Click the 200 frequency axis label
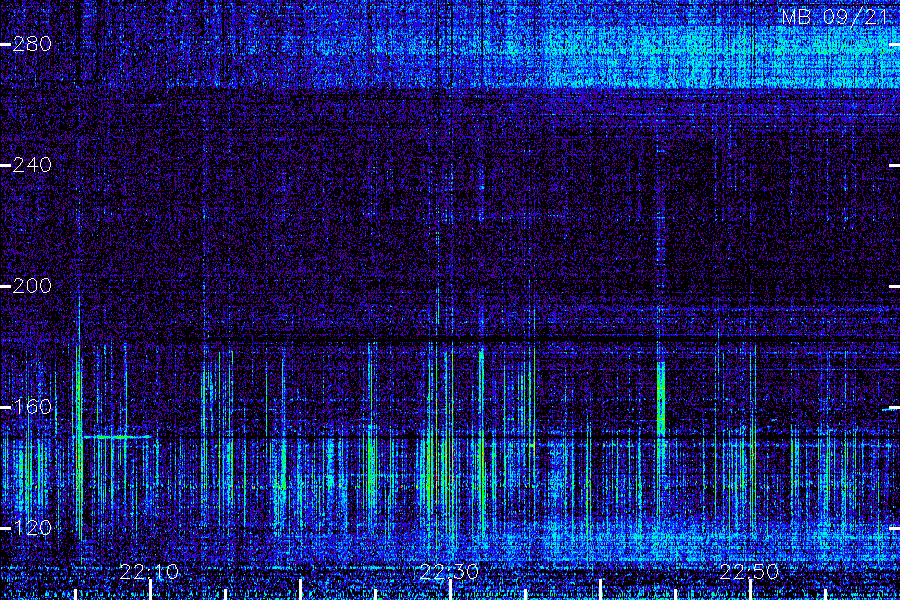This screenshot has width=900, height=600. coord(32,286)
